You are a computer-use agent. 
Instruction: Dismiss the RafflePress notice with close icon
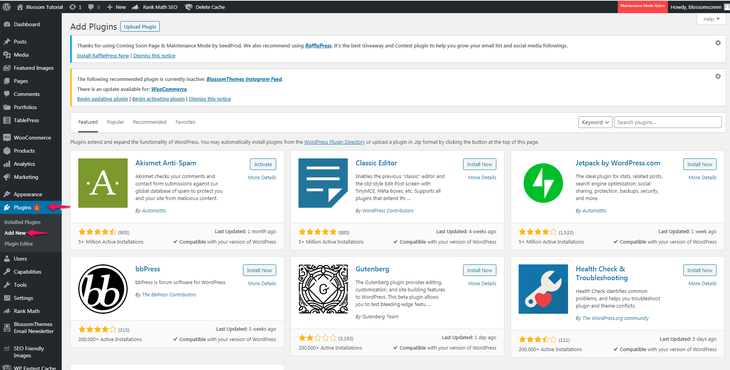click(x=718, y=43)
